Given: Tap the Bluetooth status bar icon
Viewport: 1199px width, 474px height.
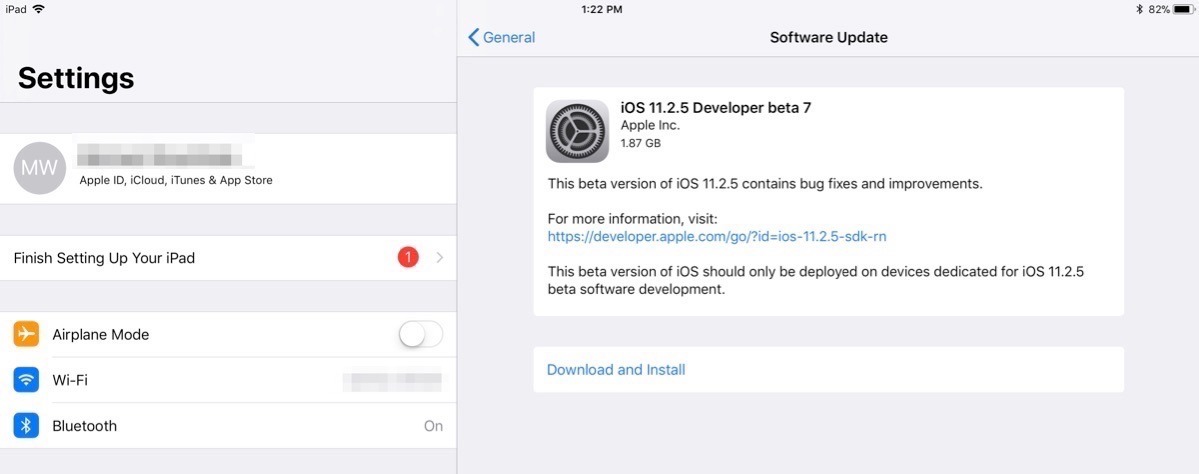Looking at the screenshot, I should tap(1139, 9).
